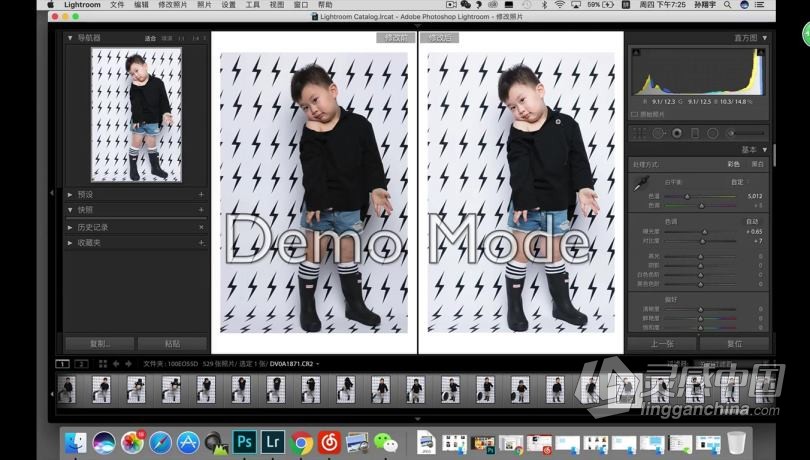Pick the white balance eyedropper tool

coord(641,183)
